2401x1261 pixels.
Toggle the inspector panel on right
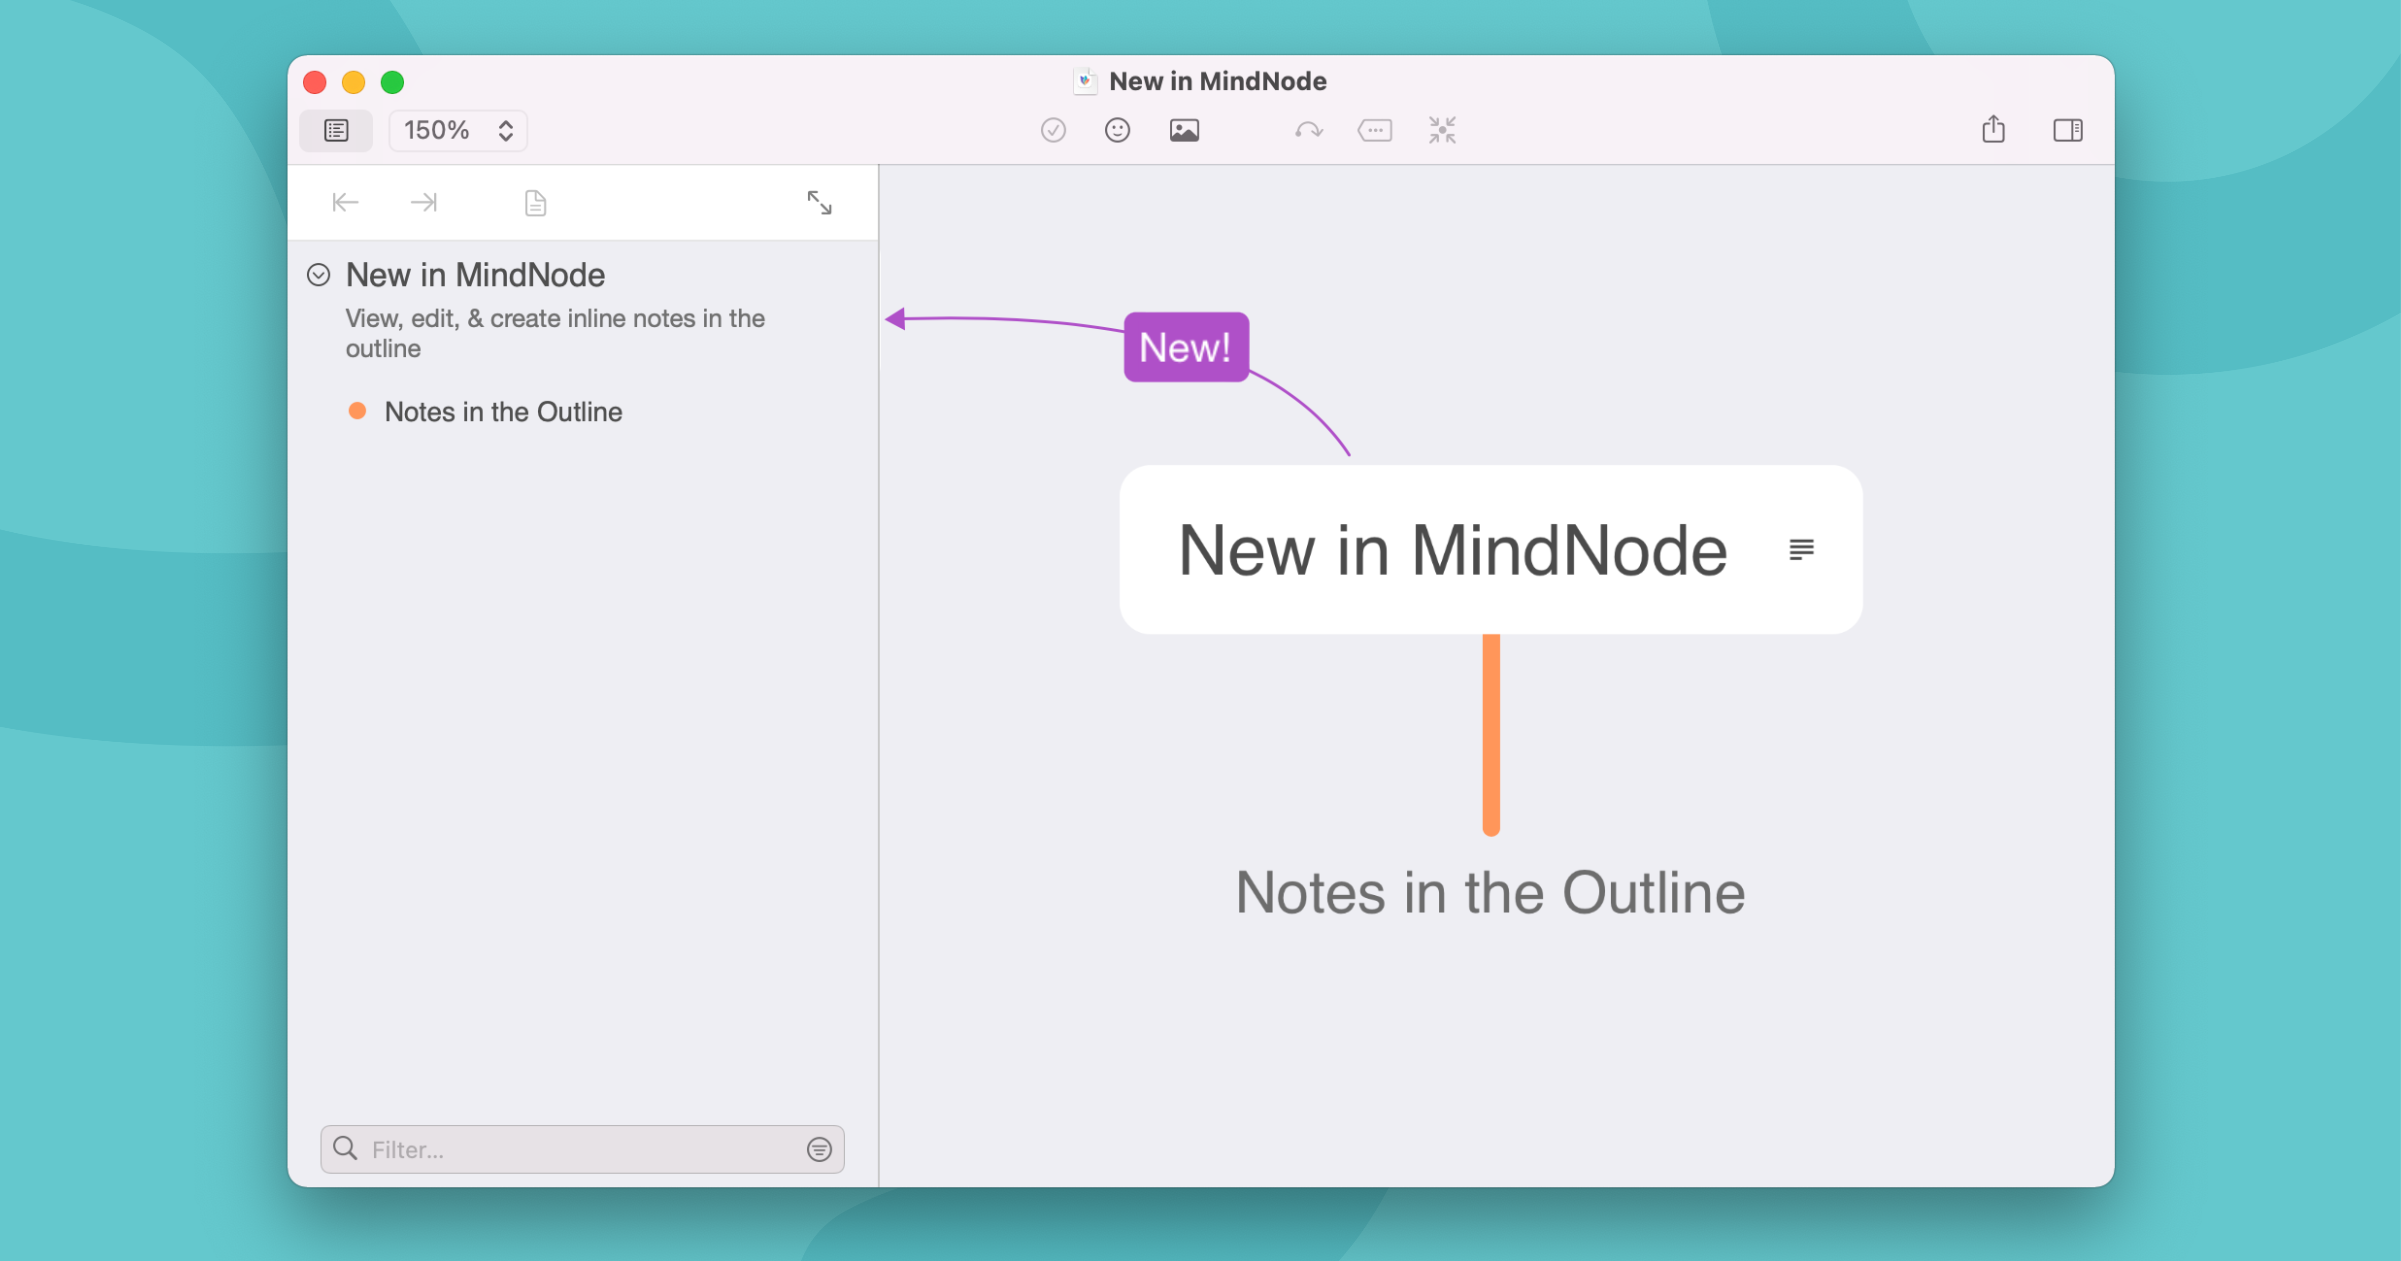click(x=2068, y=130)
